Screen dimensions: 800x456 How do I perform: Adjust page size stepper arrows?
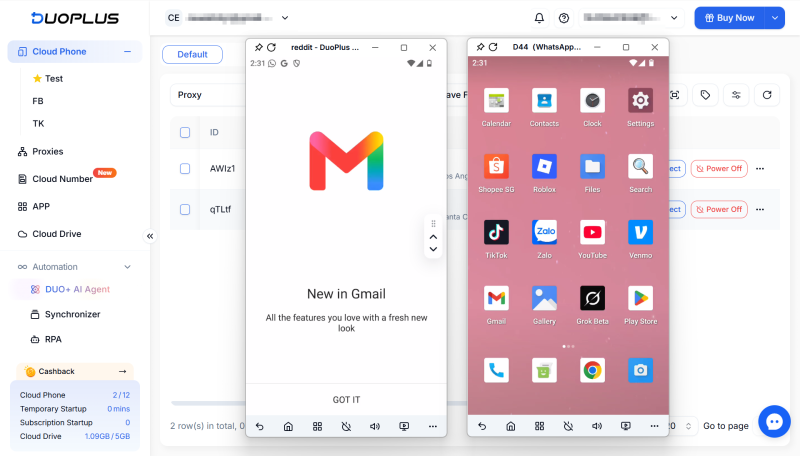pos(688,426)
